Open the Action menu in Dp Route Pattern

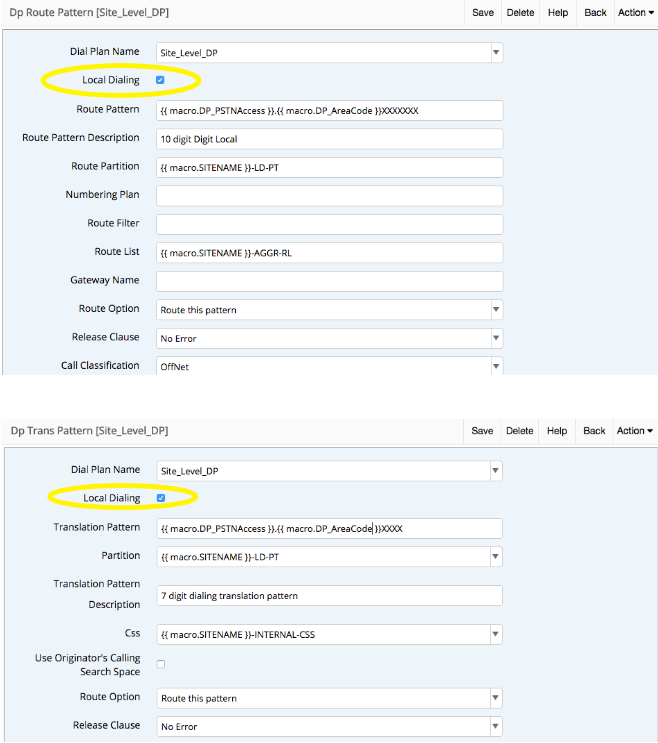coord(635,13)
